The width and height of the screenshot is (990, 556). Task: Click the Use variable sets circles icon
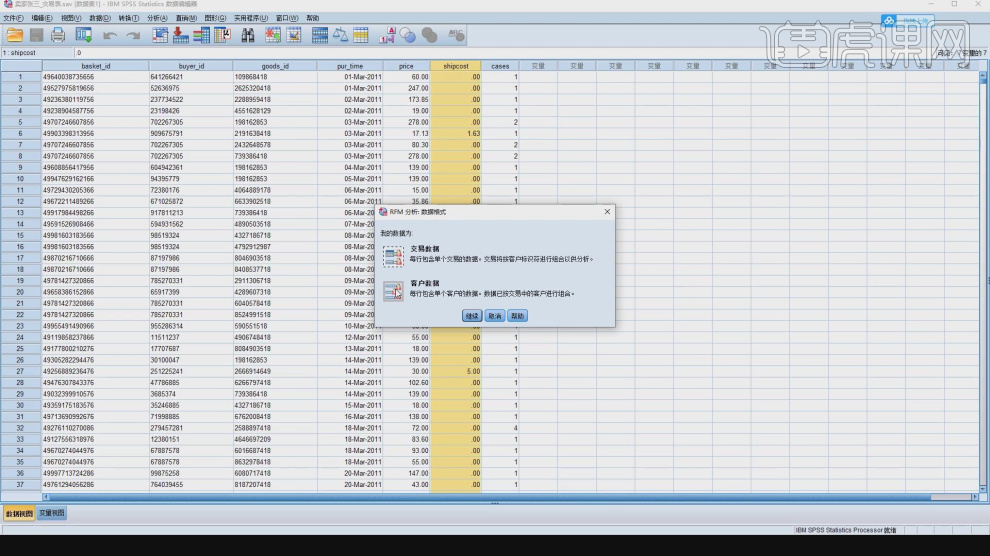tap(408, 35)
